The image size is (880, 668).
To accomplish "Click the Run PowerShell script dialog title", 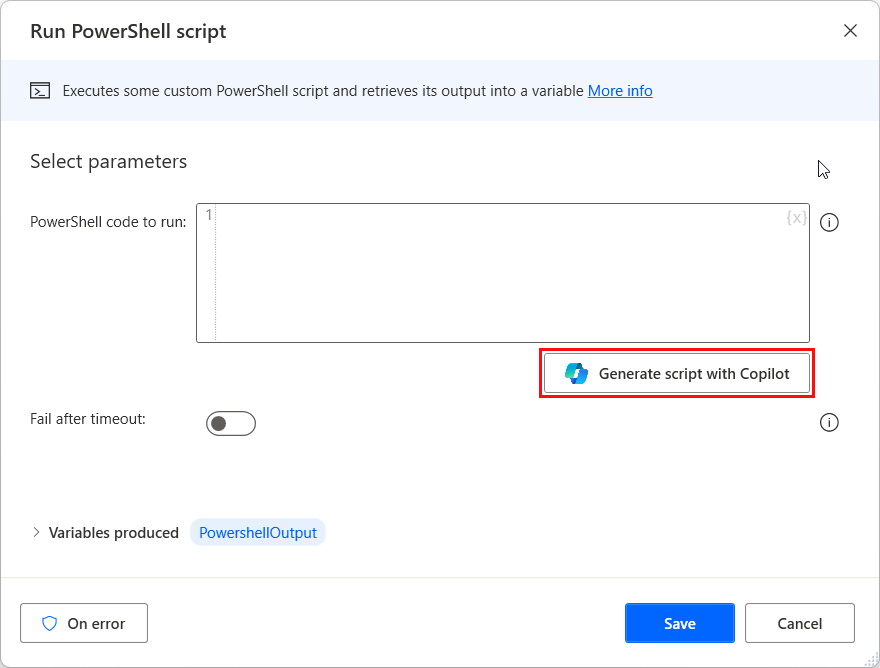I will point(127,31).
